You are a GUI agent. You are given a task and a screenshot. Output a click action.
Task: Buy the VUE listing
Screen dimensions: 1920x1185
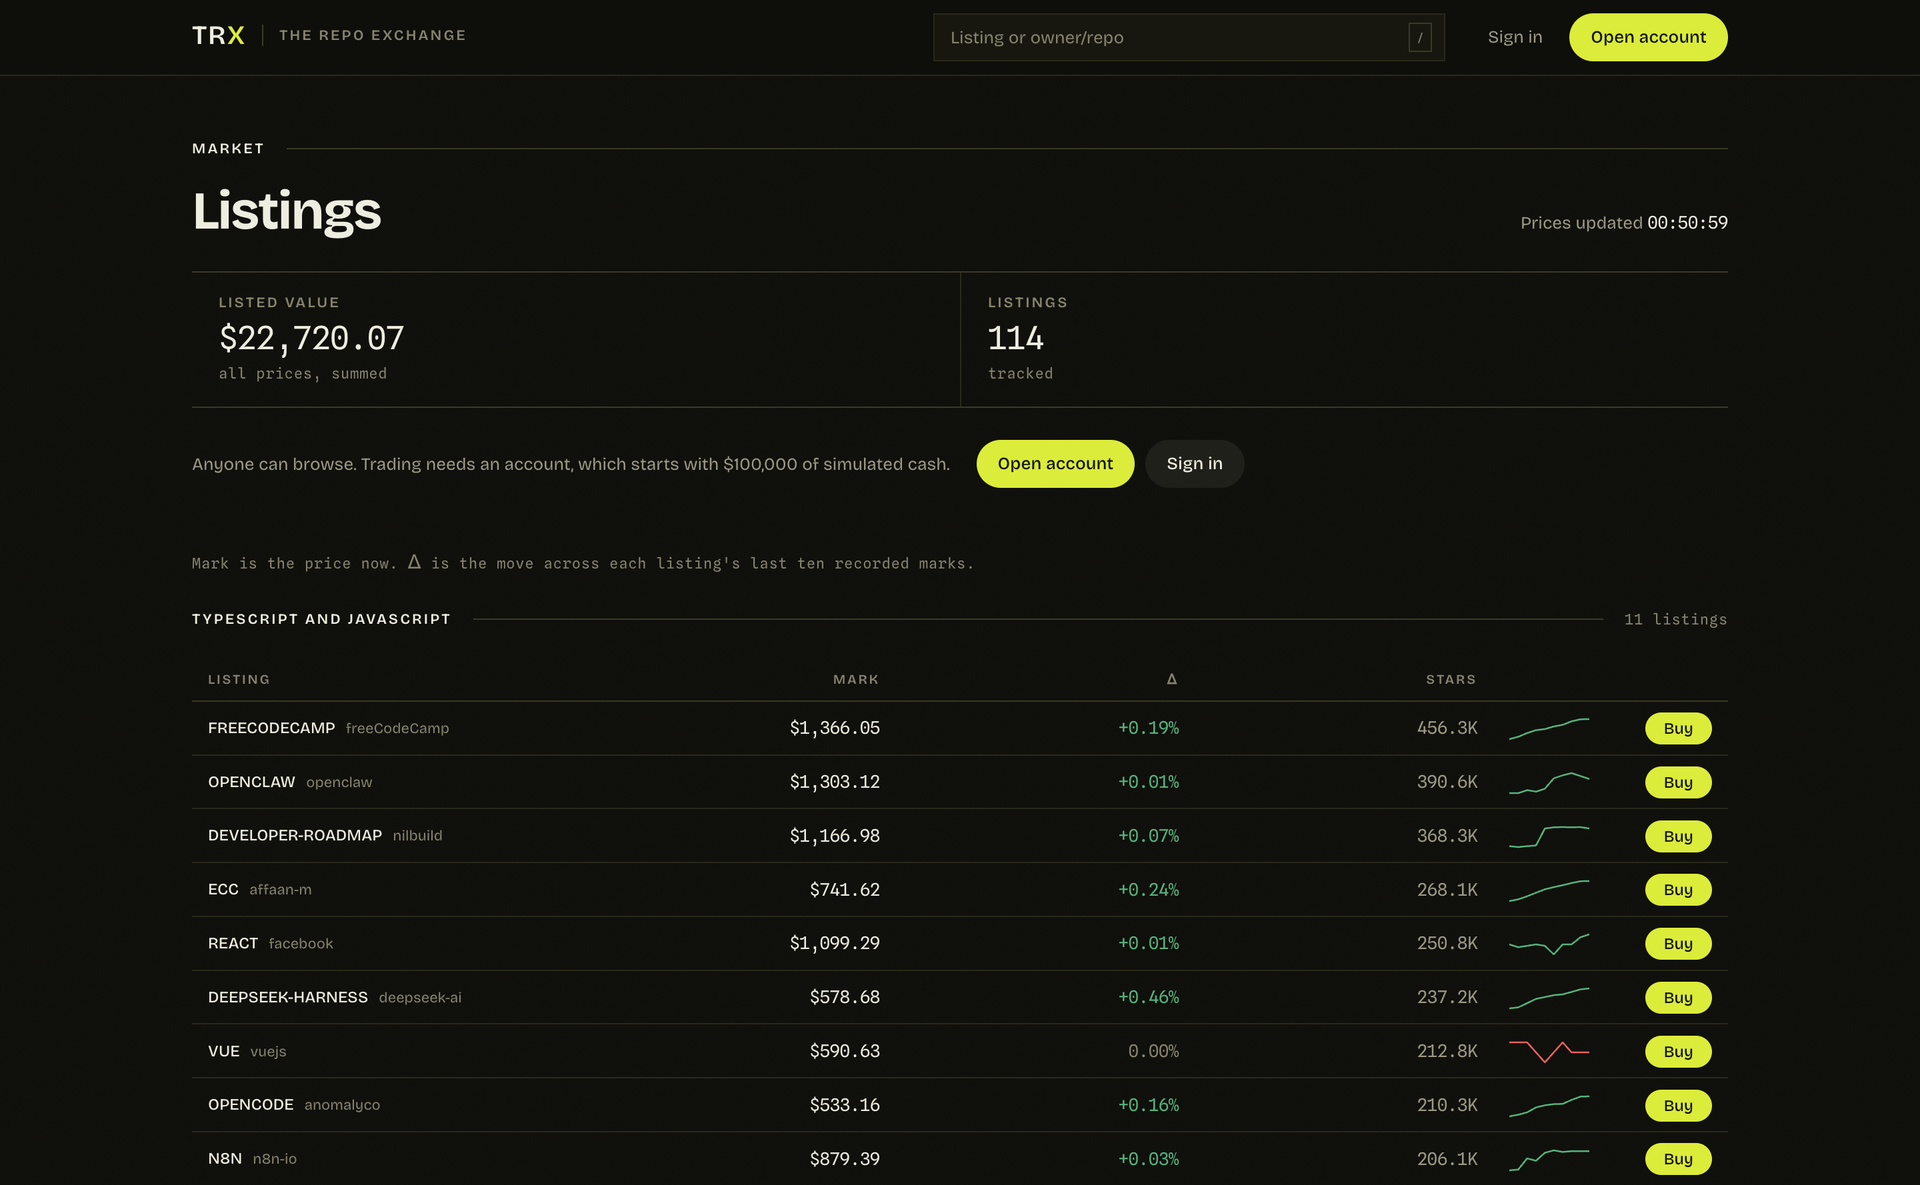(1678, 1052)
